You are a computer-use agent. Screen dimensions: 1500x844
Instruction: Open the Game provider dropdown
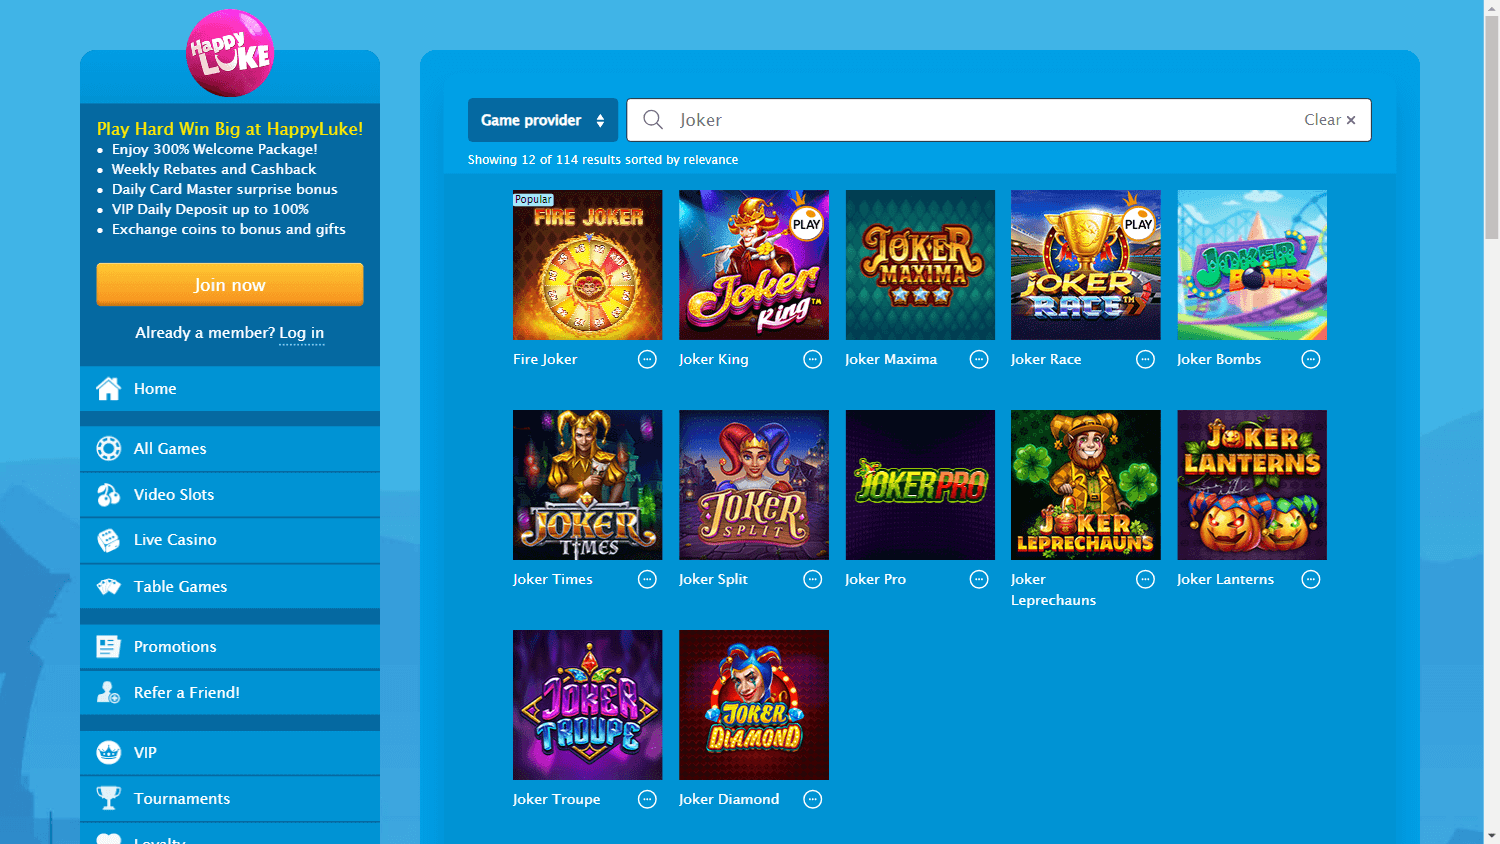[x=543, y=120]
